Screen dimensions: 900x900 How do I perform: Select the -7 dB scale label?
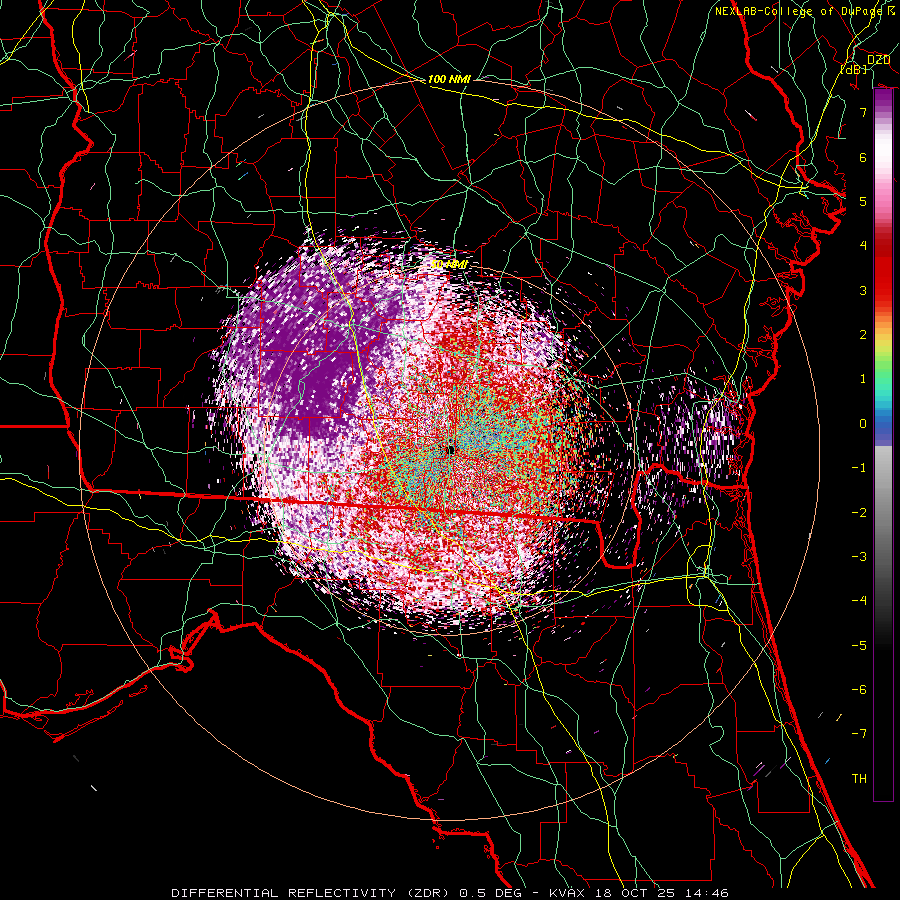point(859,734)
